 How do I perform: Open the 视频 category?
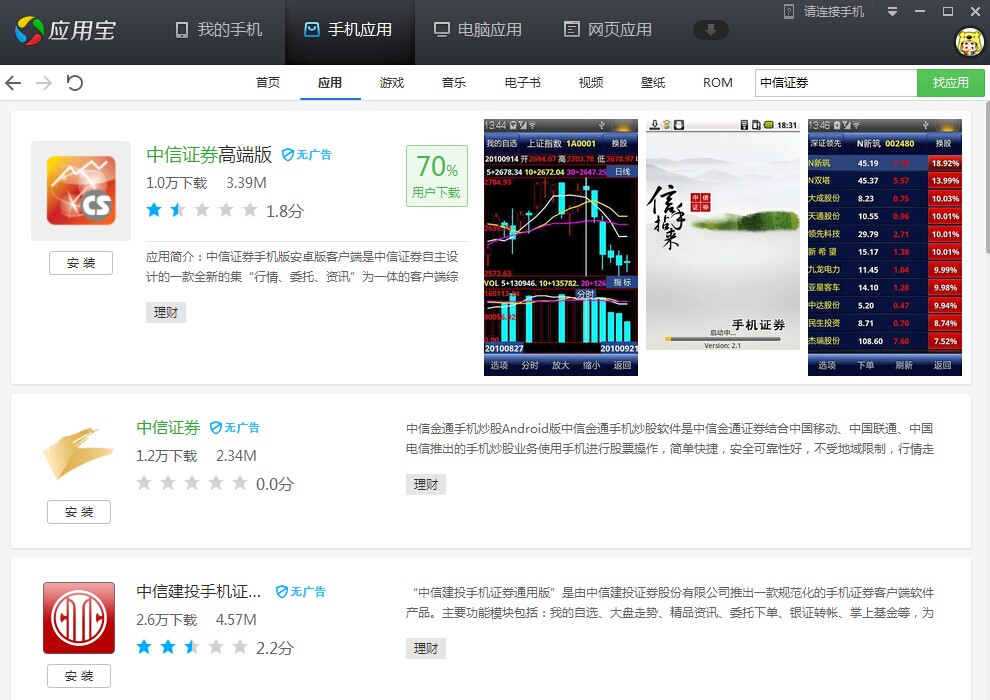click(x=591, y=83)
